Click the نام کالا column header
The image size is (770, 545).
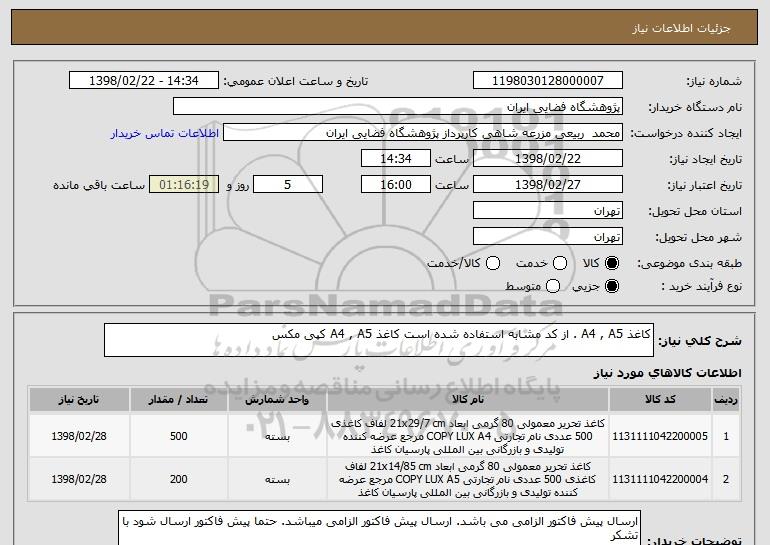[x=468, y=400]
